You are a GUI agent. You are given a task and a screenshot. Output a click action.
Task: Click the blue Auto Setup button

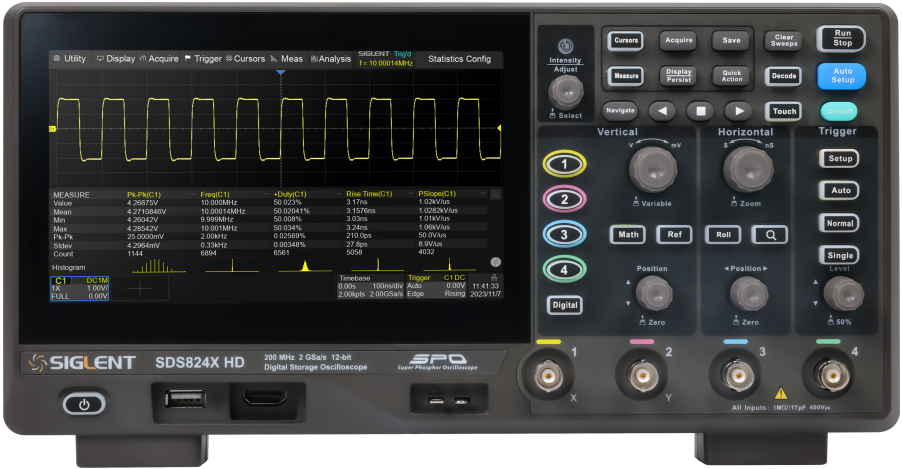(x=842, y=76)
